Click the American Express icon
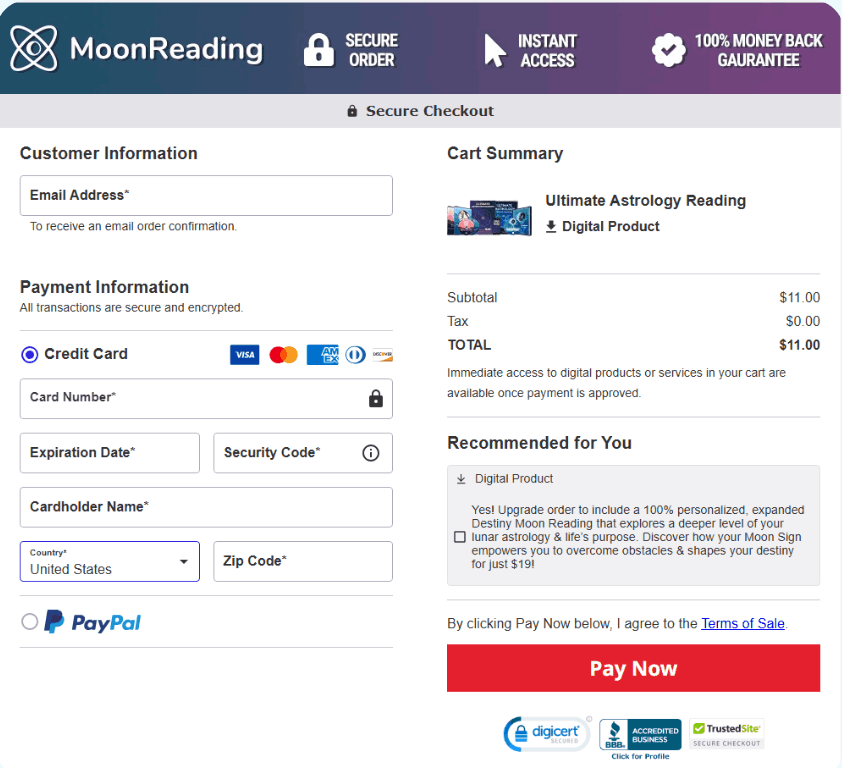The width and height of the screenshot is (842, 768). coord(322,354)
